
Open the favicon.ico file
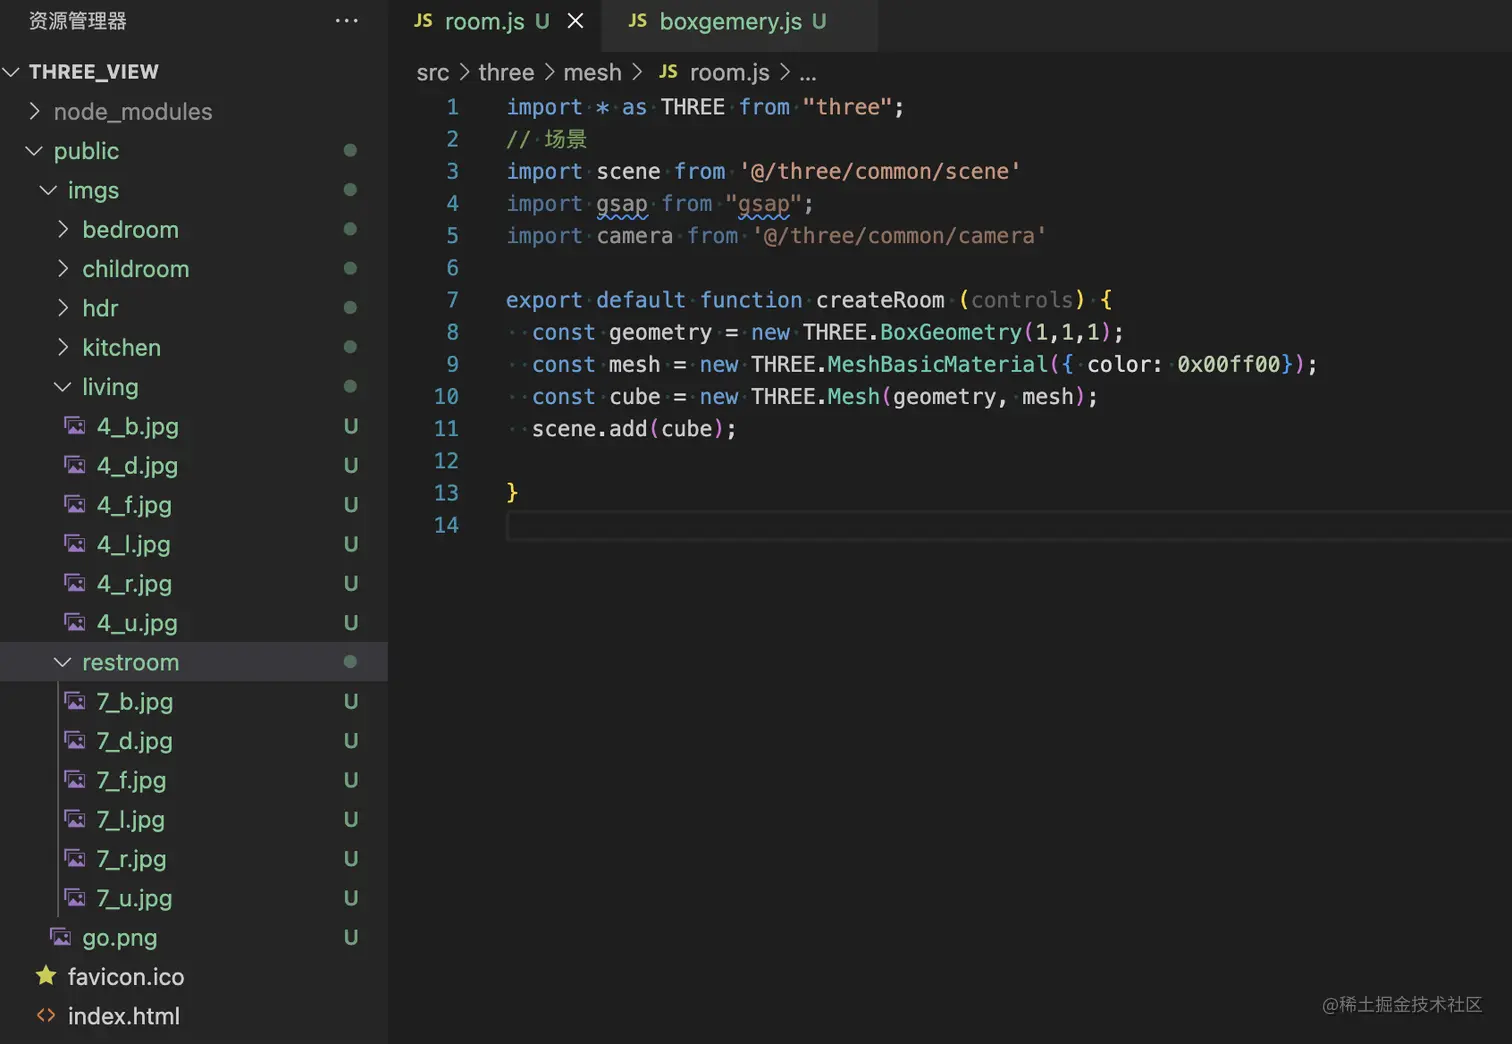click(126, 977)
